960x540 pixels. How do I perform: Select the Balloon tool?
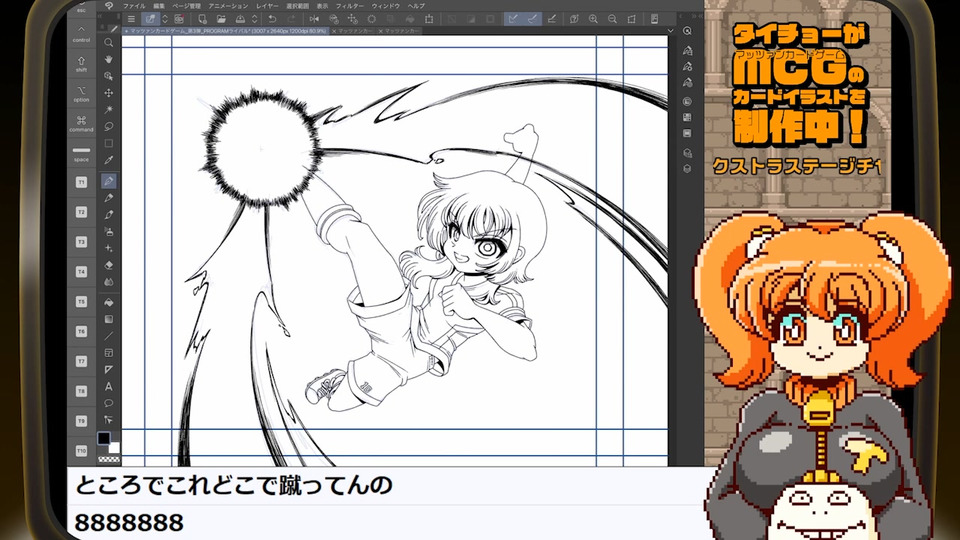pos(108,403)
